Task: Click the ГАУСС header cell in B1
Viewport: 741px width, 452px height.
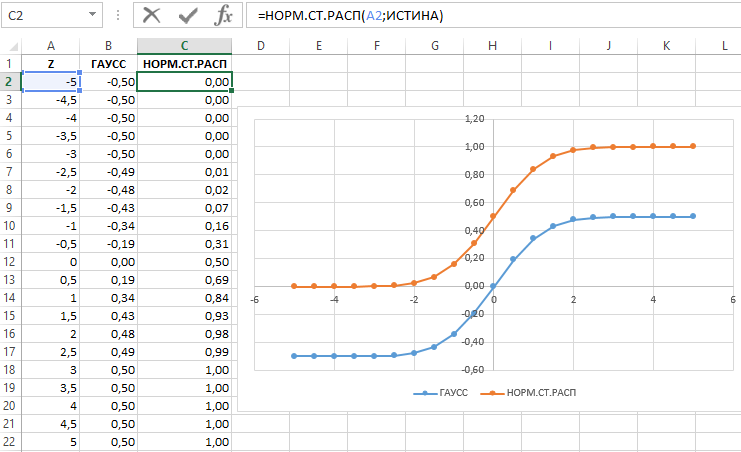Action: (108, 64)
